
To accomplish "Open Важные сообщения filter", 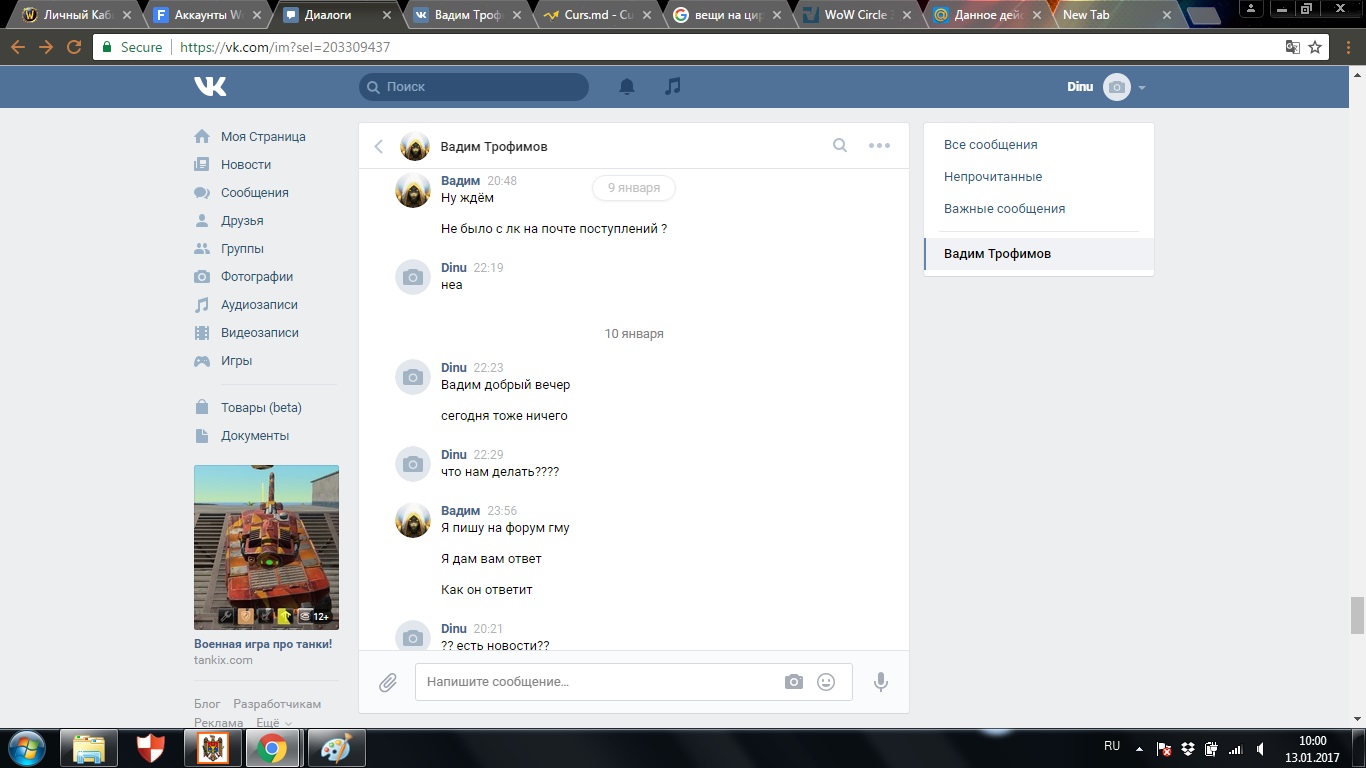I will tap(1004, 209).
